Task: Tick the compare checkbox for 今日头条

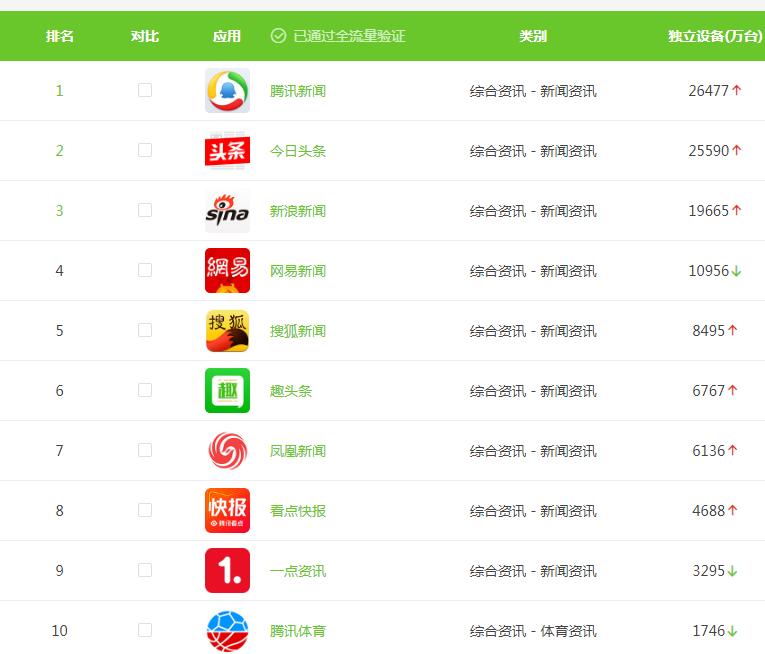Action: coord(145,150)
